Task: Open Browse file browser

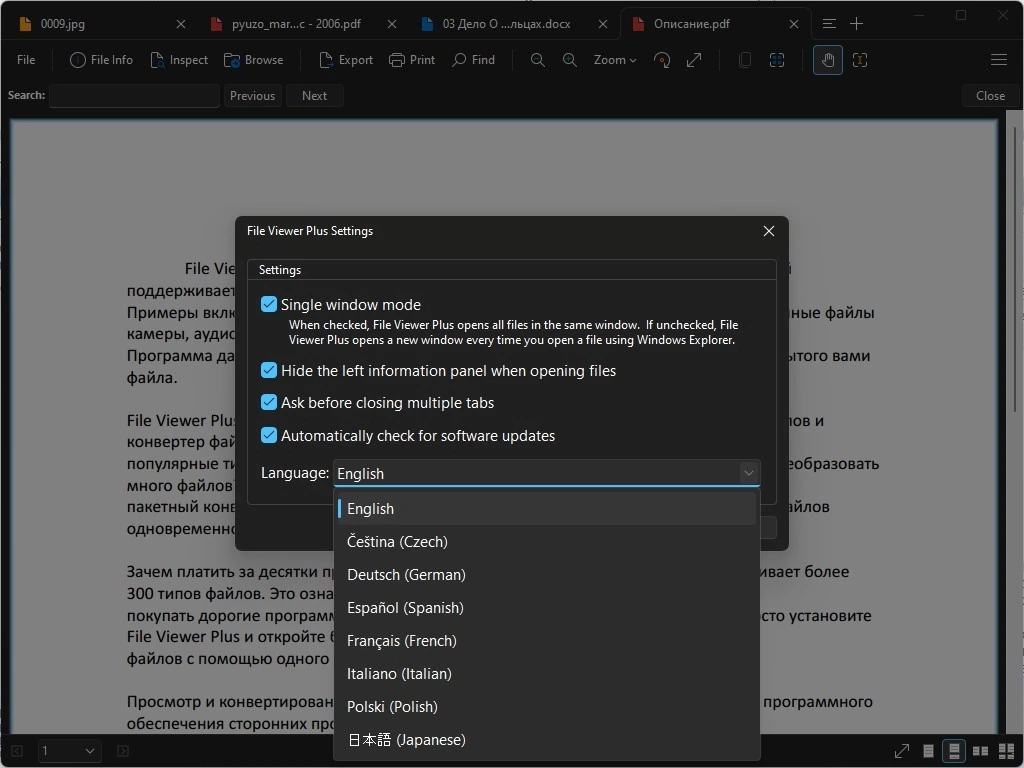Action: click(x=253, y=60)
